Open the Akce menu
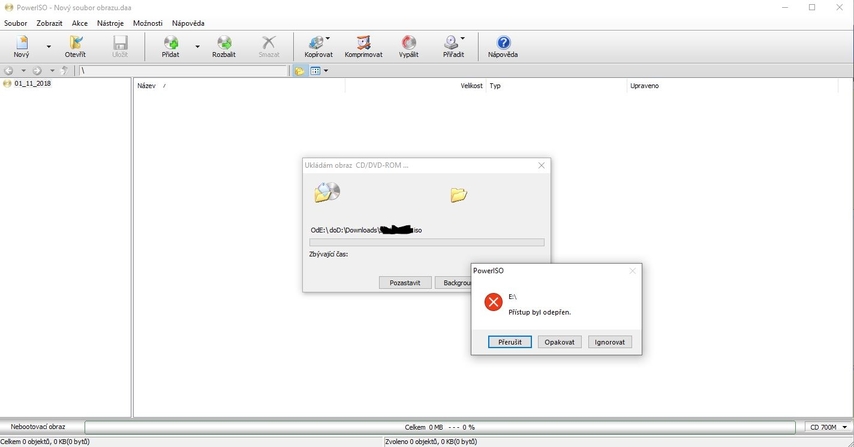Image resolution: width=854 pixels, height=447 pixels. (80, 23)
